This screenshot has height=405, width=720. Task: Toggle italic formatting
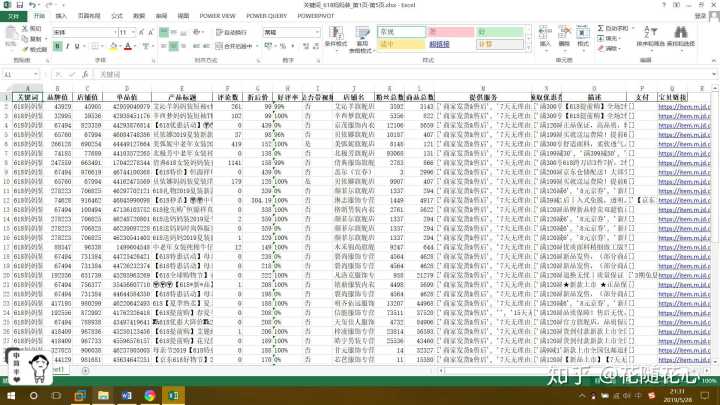[x=68, y=46]
